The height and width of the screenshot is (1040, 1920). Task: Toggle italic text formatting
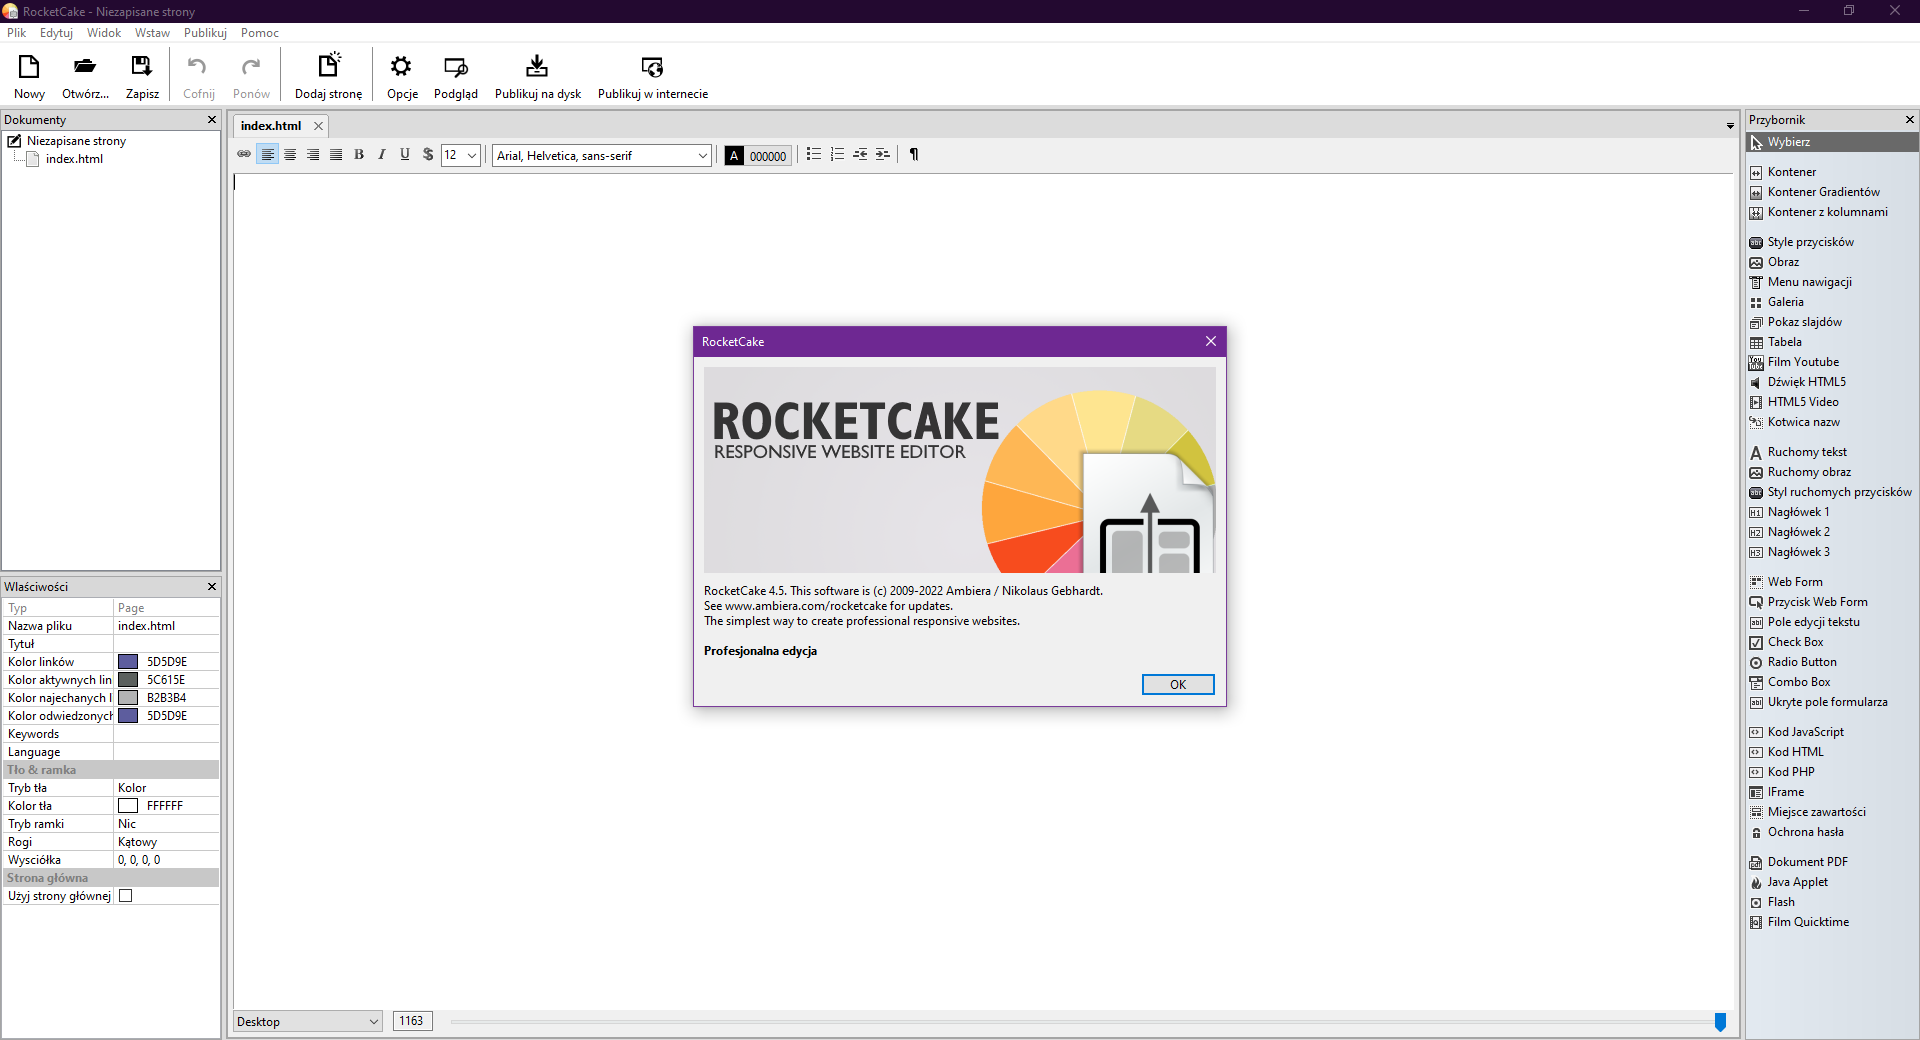(382, 155)
